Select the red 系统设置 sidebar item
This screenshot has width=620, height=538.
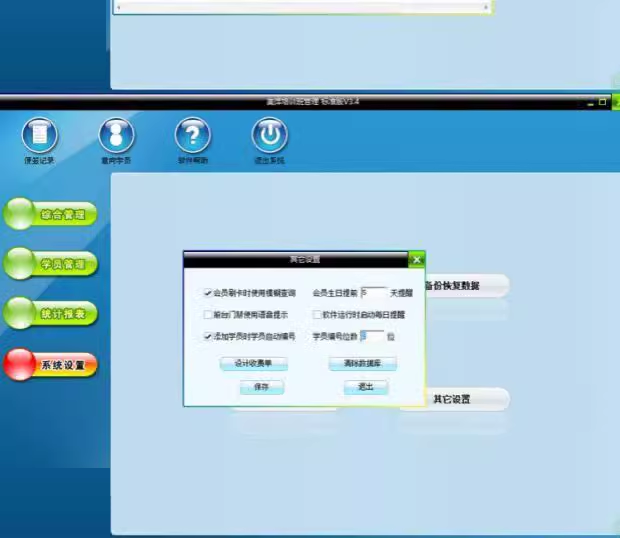click(x=50, y=364)
